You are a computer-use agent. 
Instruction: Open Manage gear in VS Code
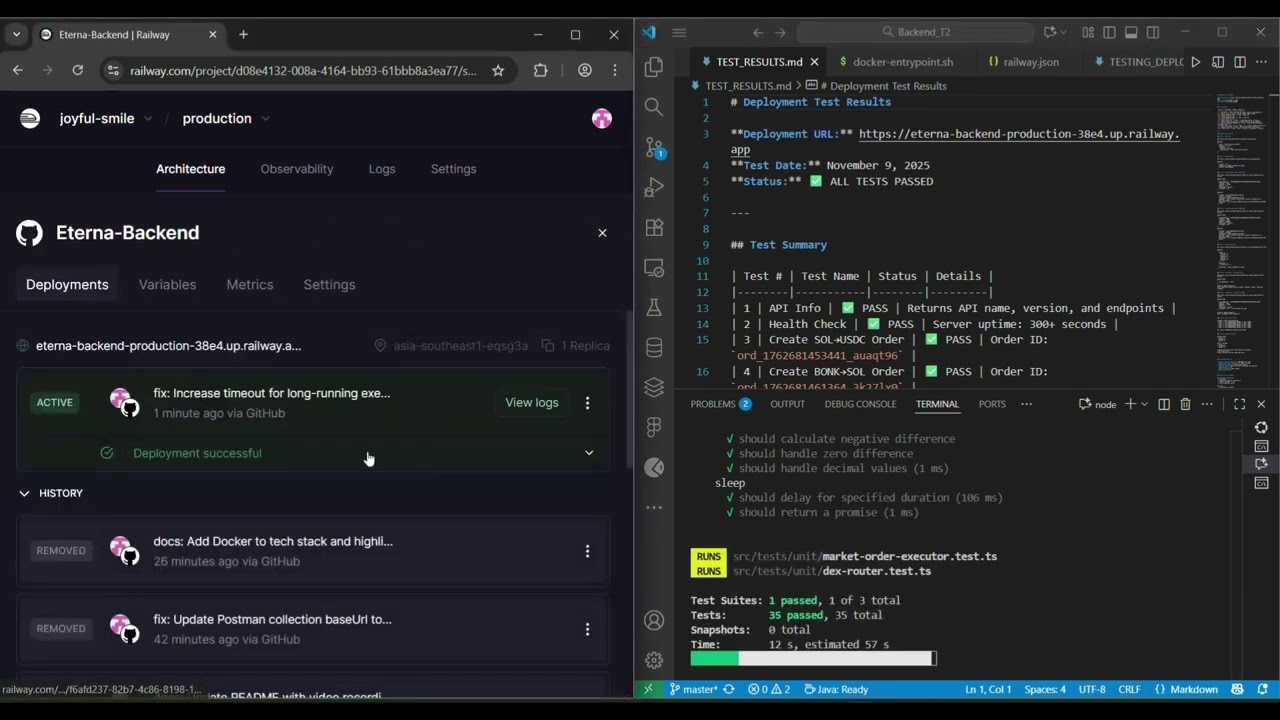654,660
